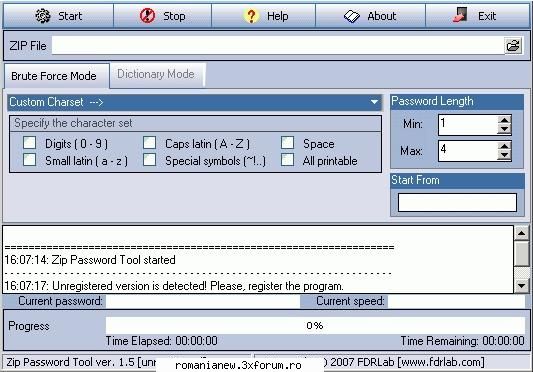The image size is (533, 372).
Task: Click the Time Remaining: 00:00:00 text
Action: click(462, 341)
